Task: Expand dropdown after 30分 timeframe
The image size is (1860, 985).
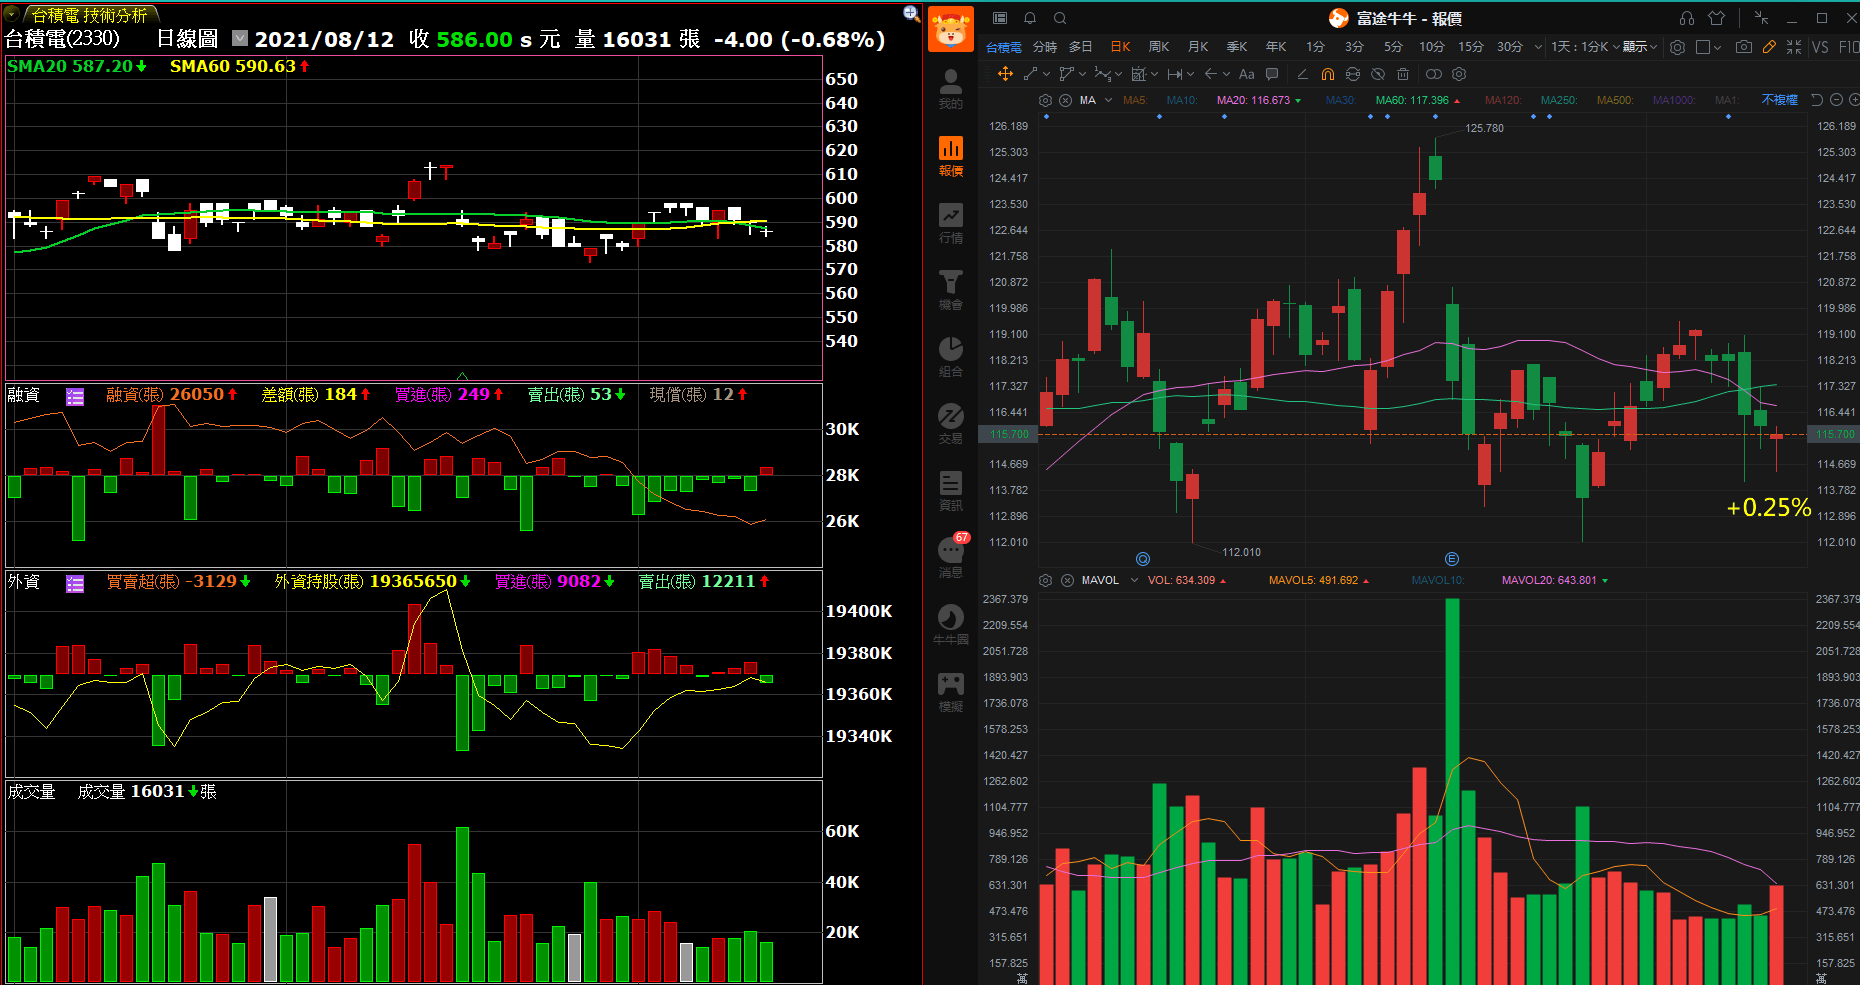Action: 1538,47
